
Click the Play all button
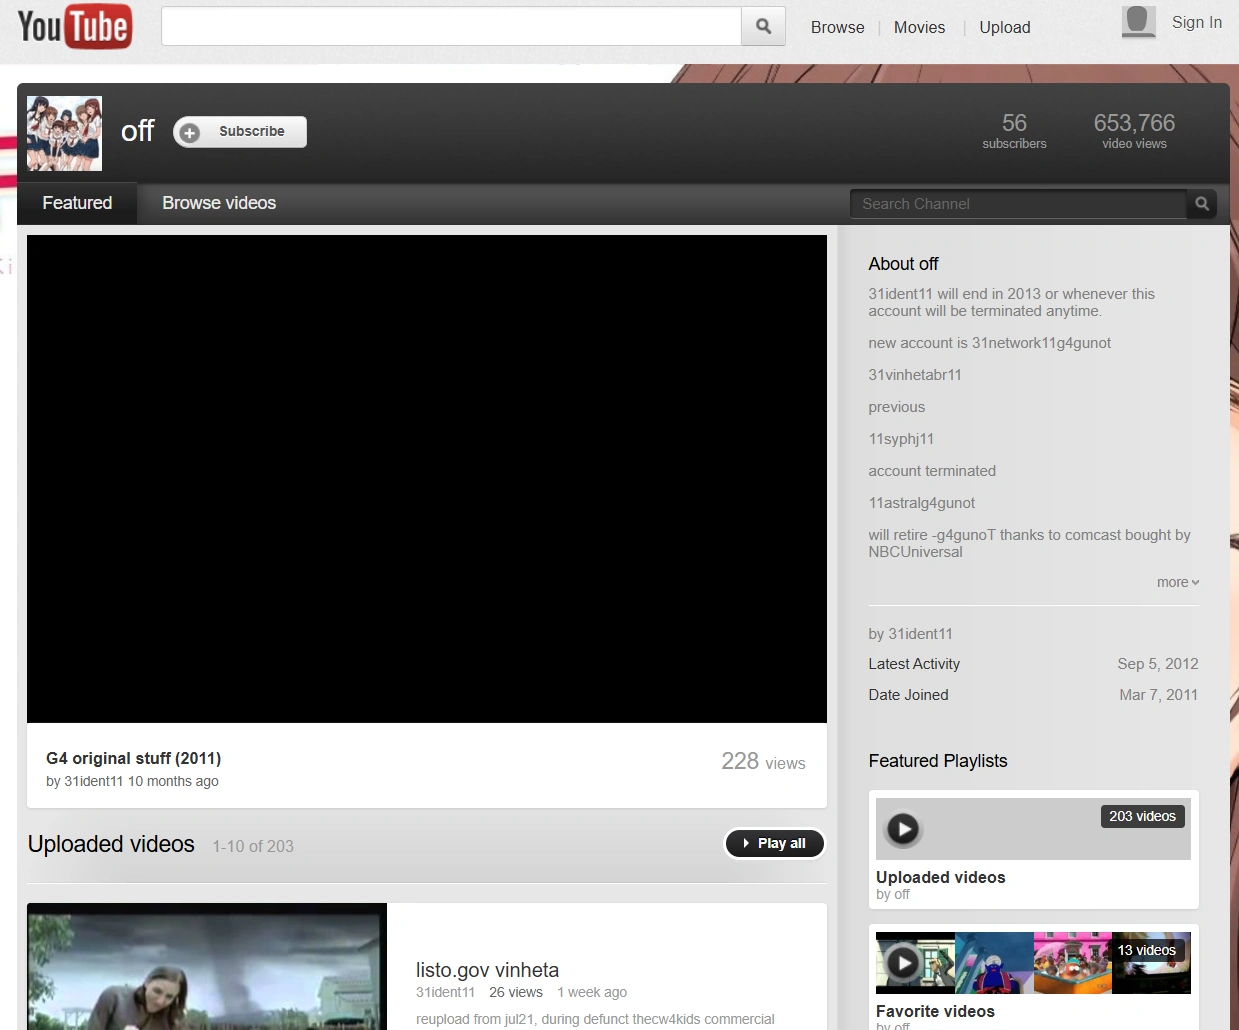tap(774, 844)
